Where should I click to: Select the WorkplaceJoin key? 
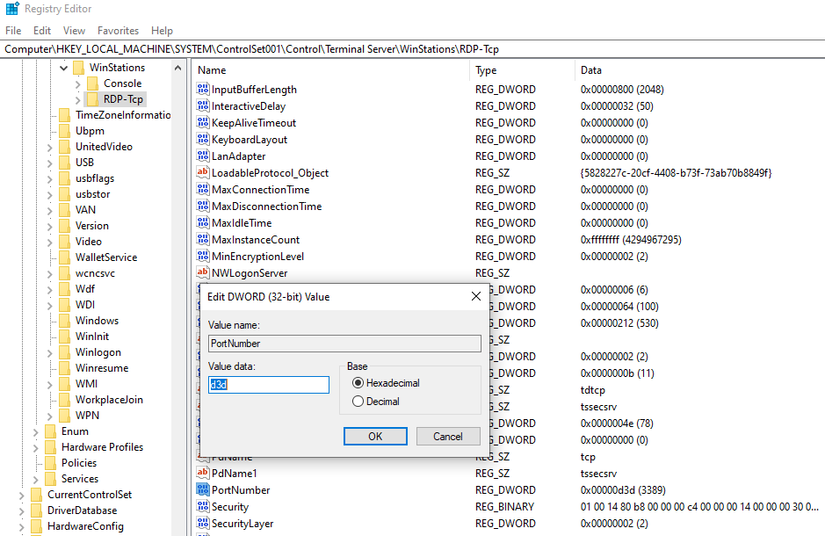coord(109,400)
